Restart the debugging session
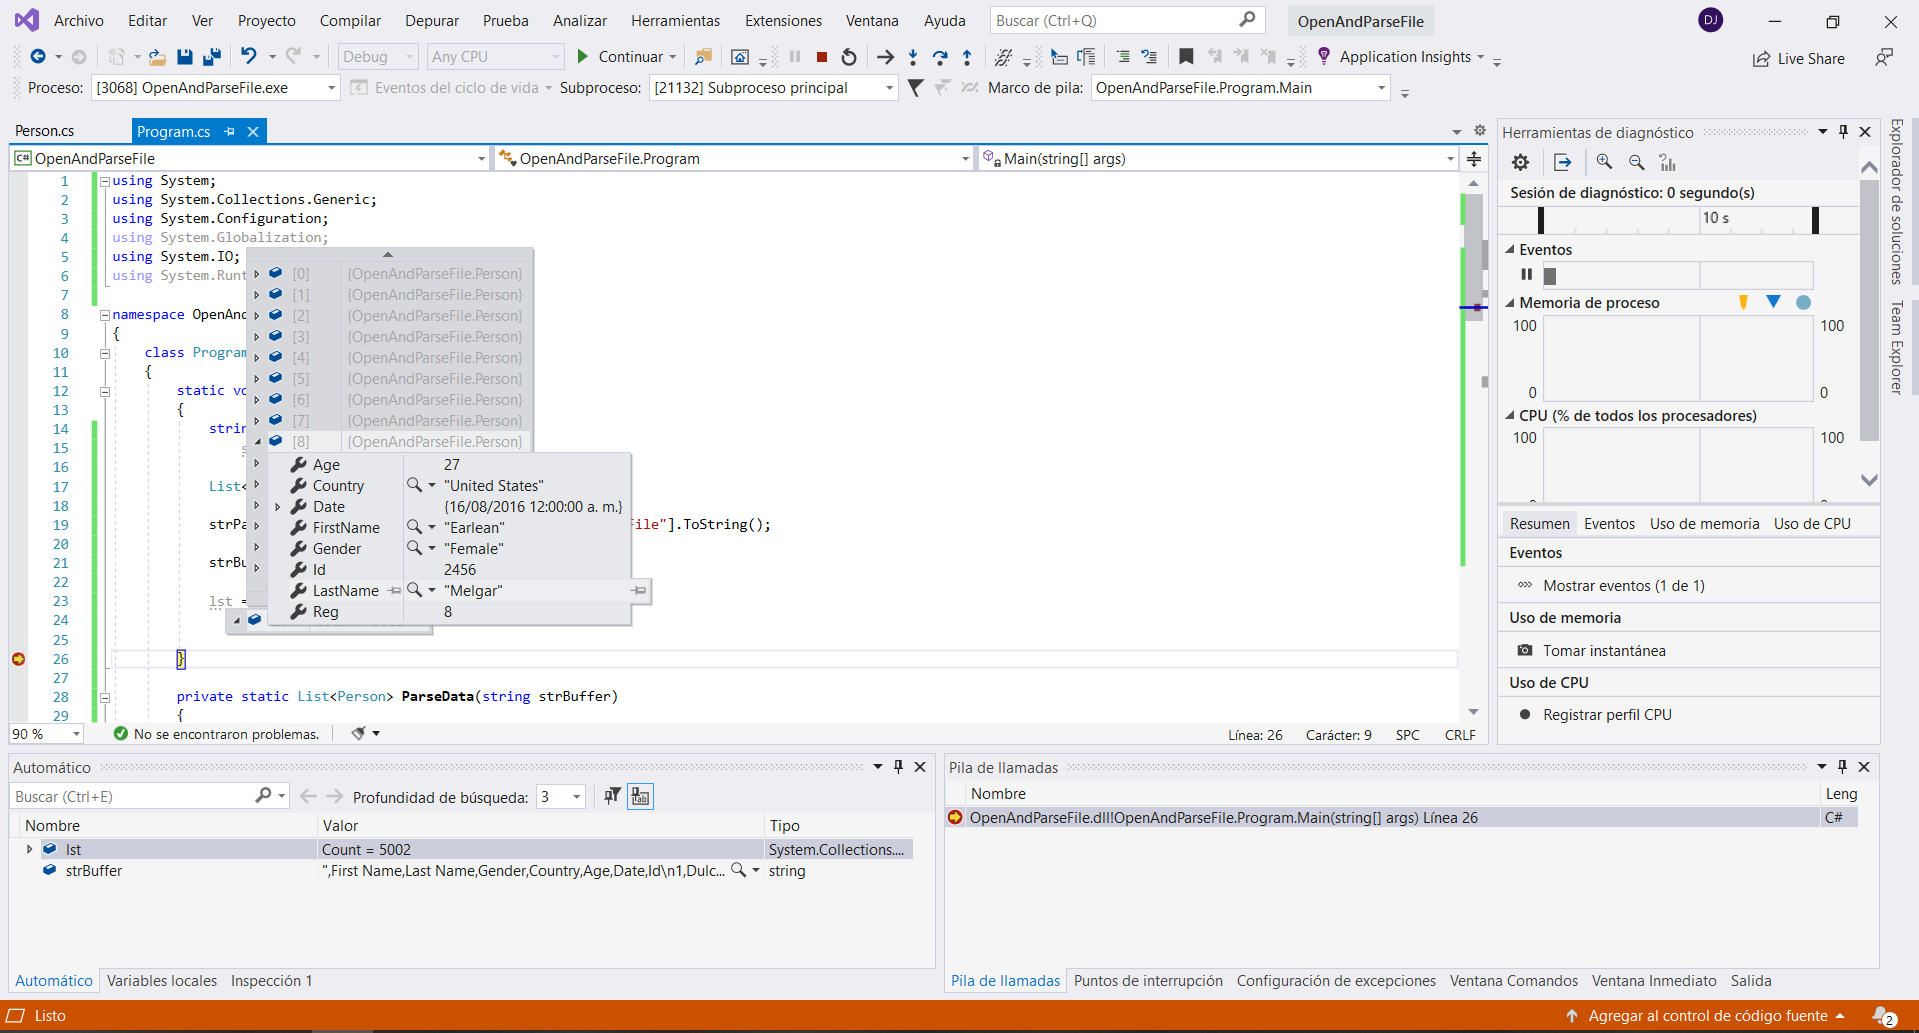The width and height of the screenshot is (1919, 1033). click(849, 57)
